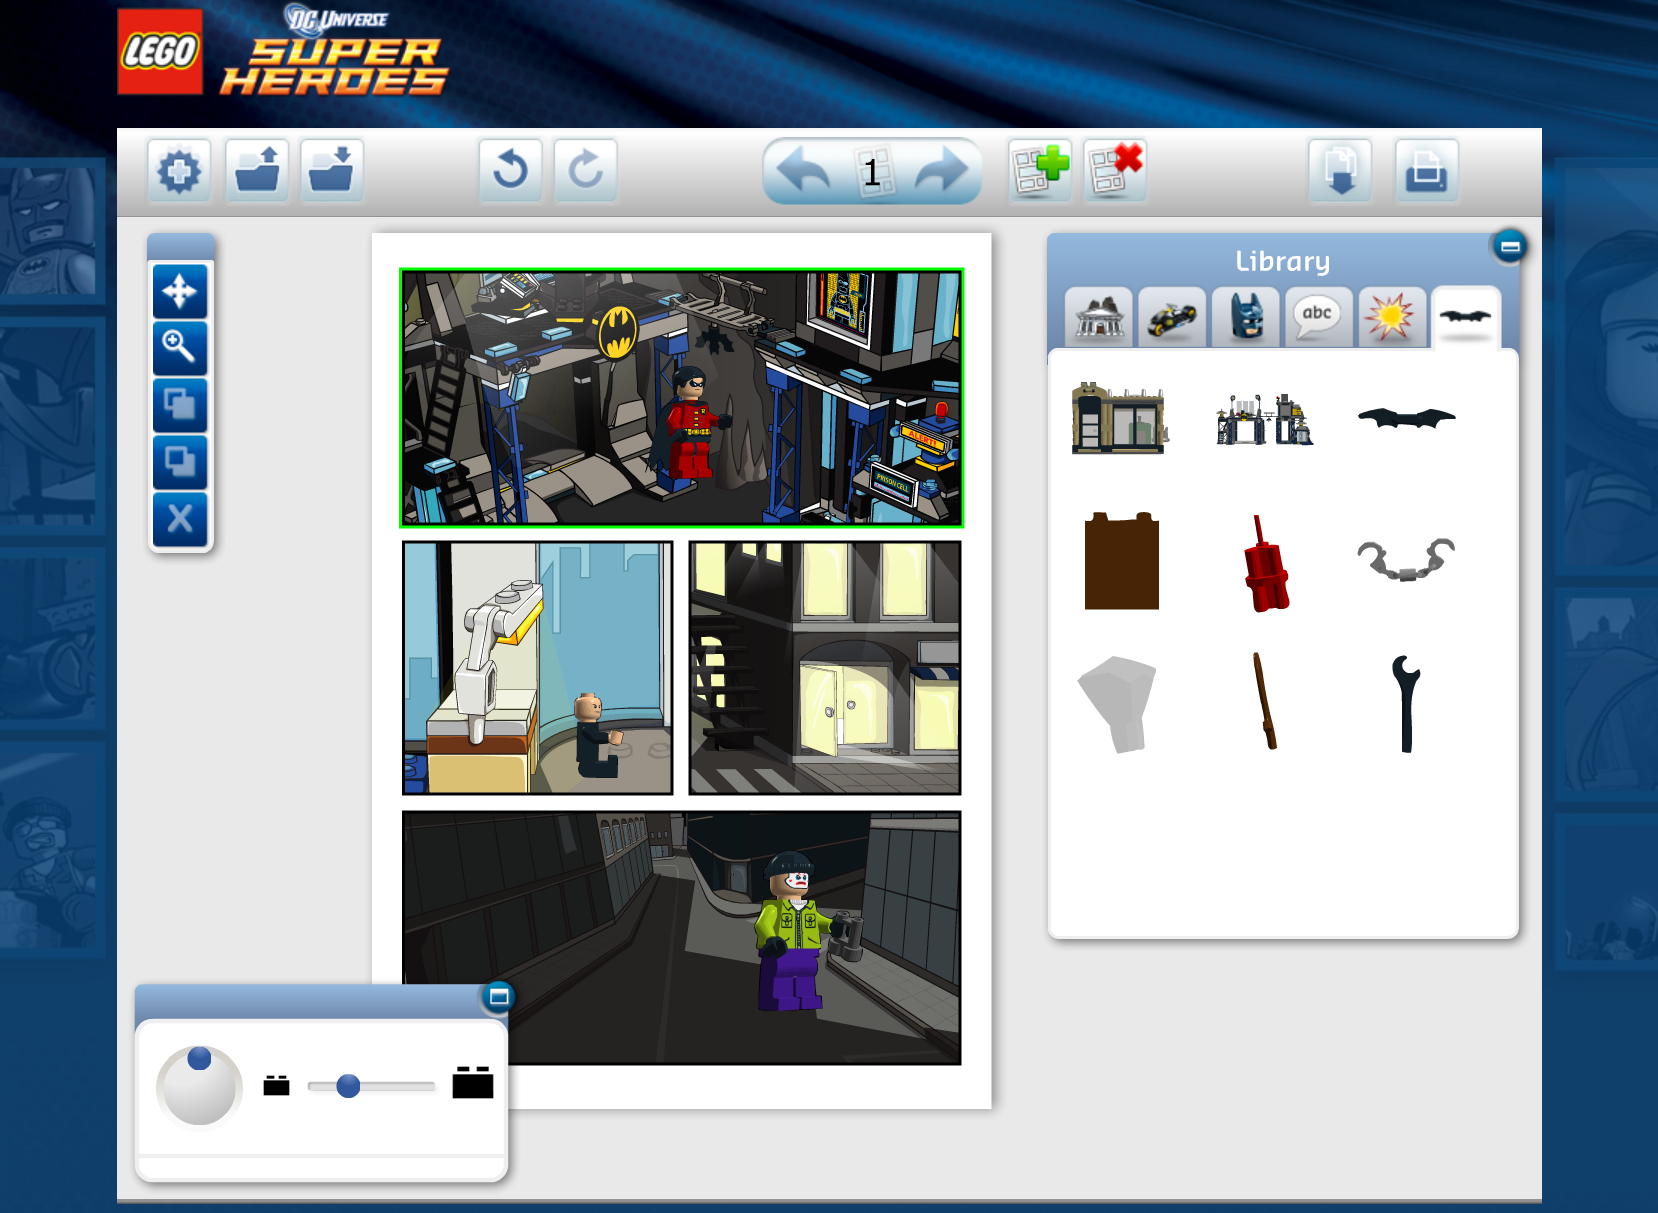Print the comic page
This screenshot has width=1658, height=1213.
(x=1427, y=171)
